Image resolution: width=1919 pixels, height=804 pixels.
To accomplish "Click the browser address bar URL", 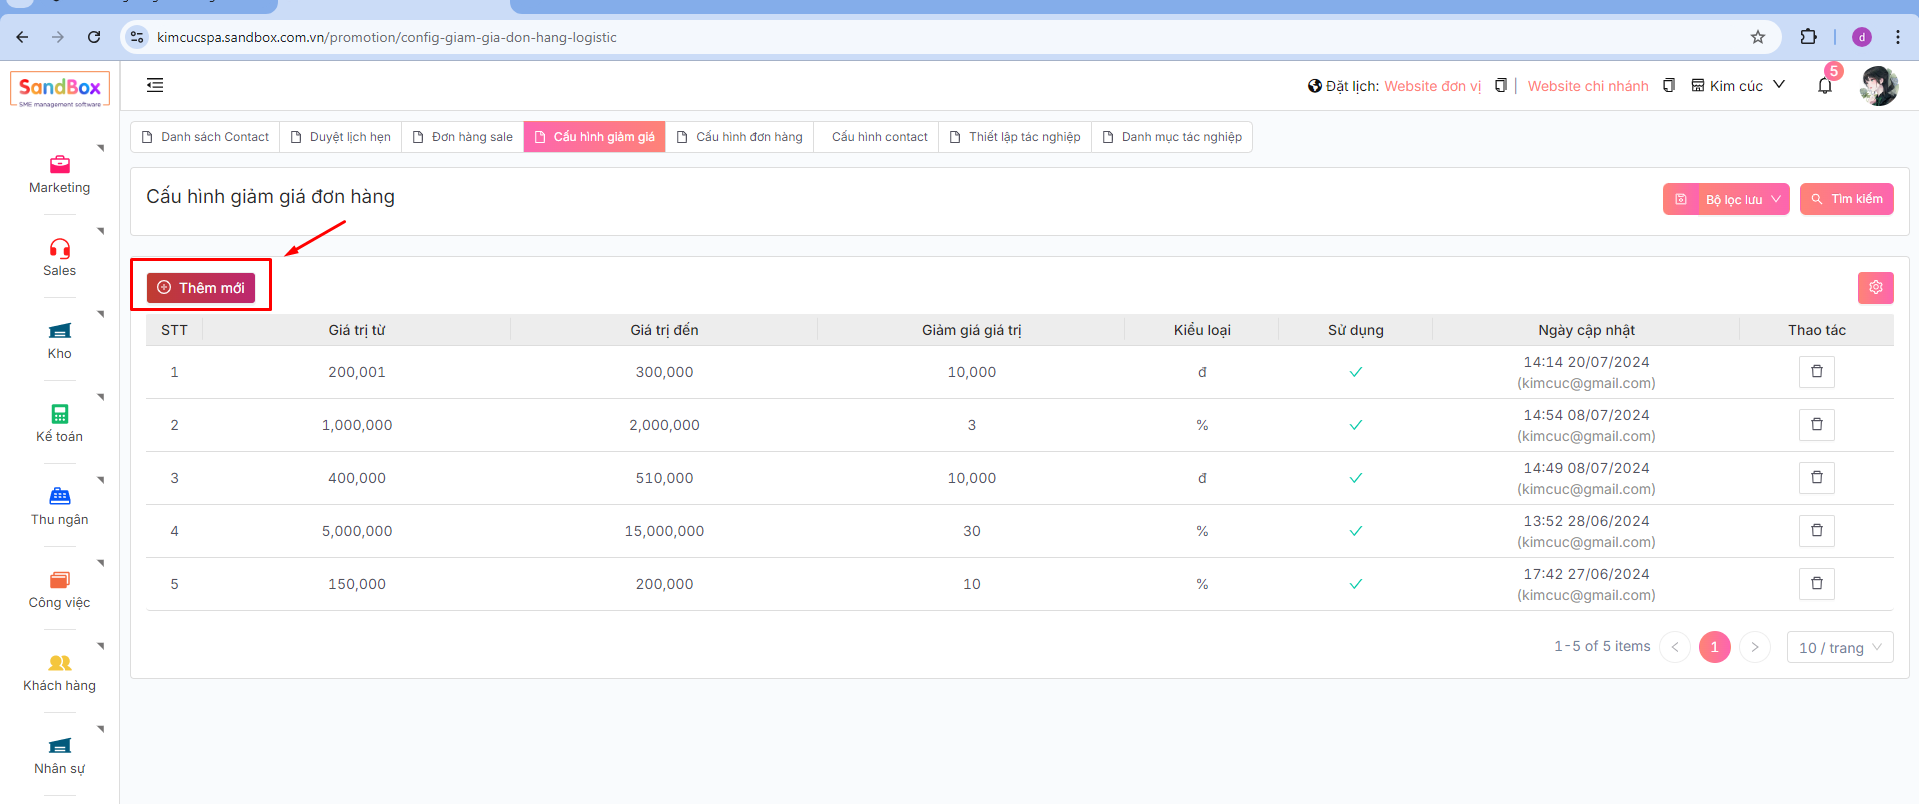I will [386, 37].
